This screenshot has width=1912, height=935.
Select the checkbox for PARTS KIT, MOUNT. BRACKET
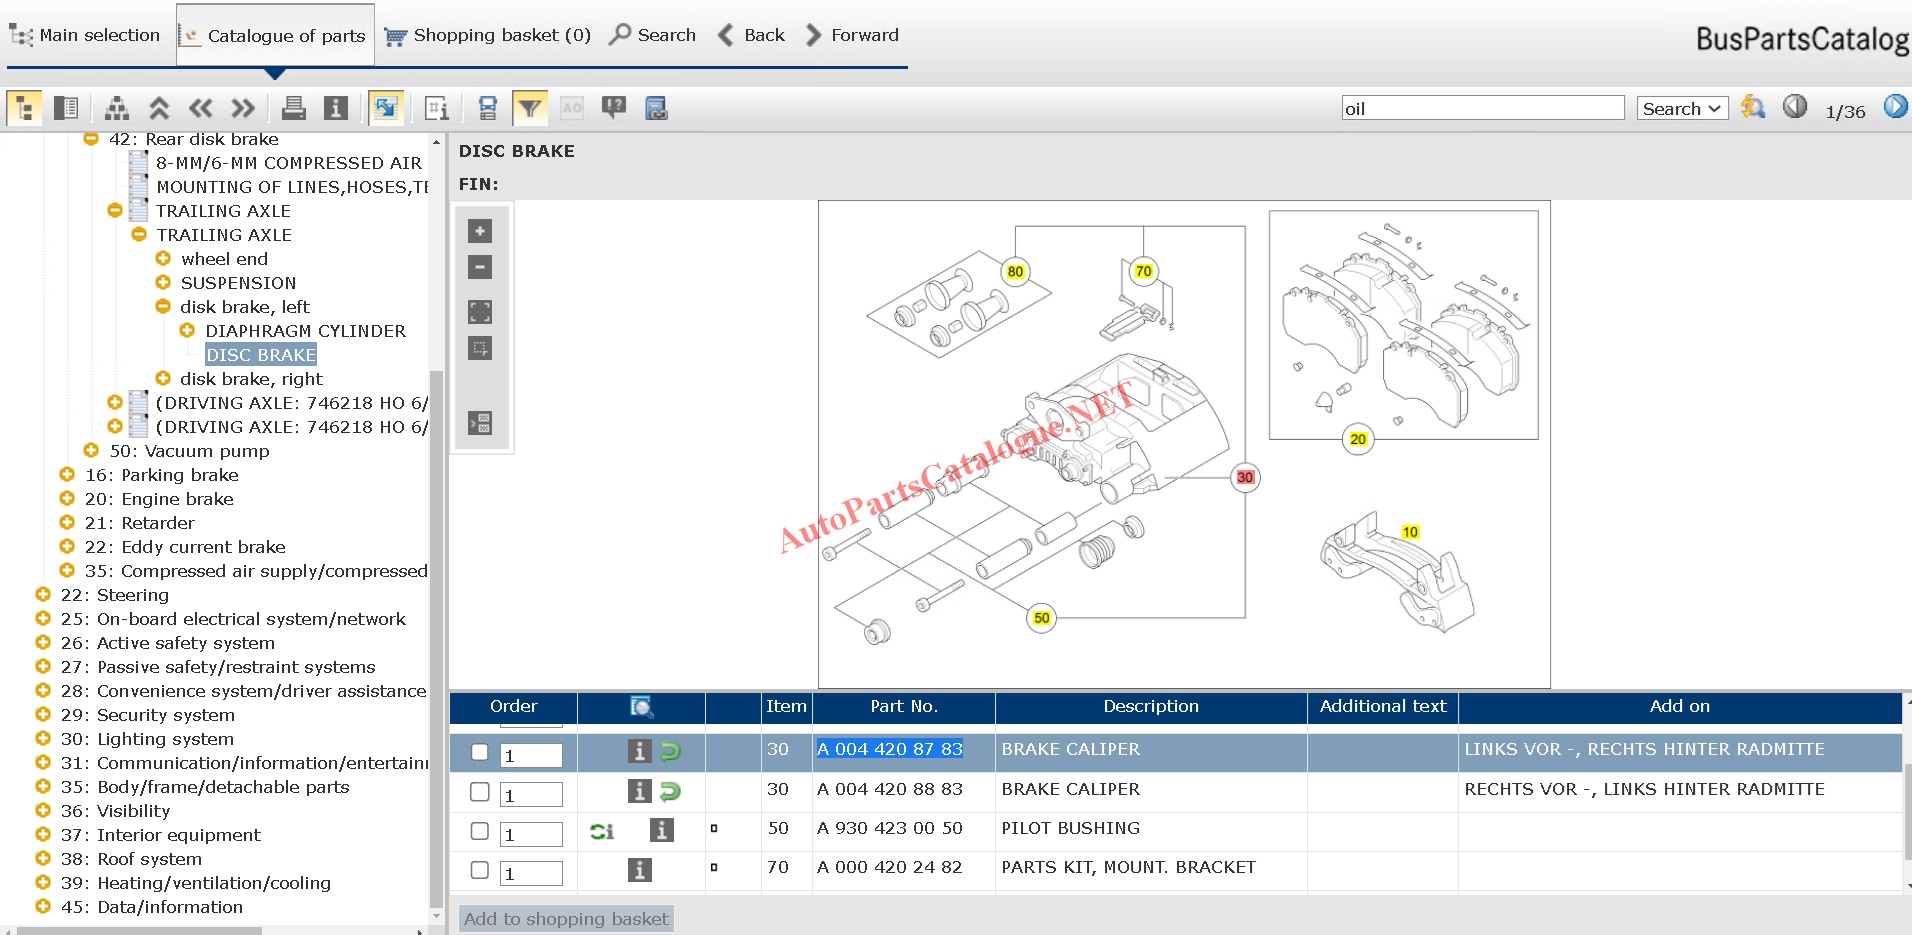[480, 870]
